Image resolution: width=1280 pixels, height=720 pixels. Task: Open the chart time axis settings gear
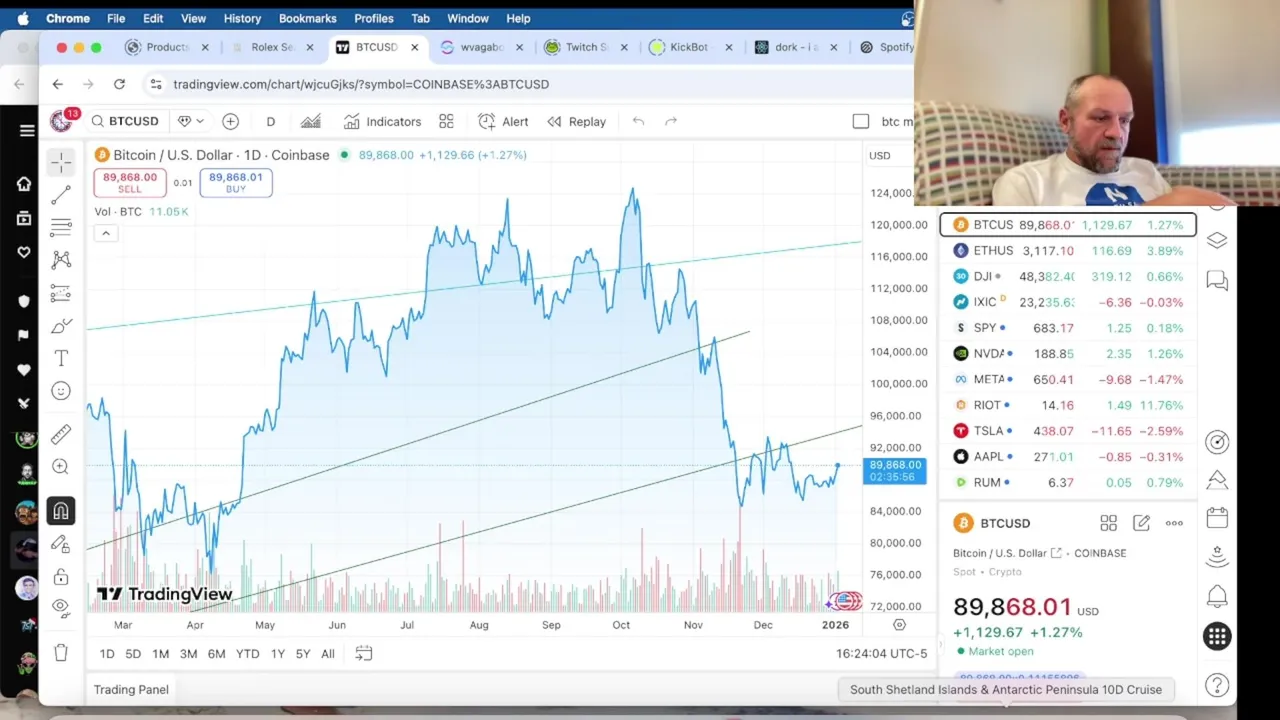(x=899, y=625)
